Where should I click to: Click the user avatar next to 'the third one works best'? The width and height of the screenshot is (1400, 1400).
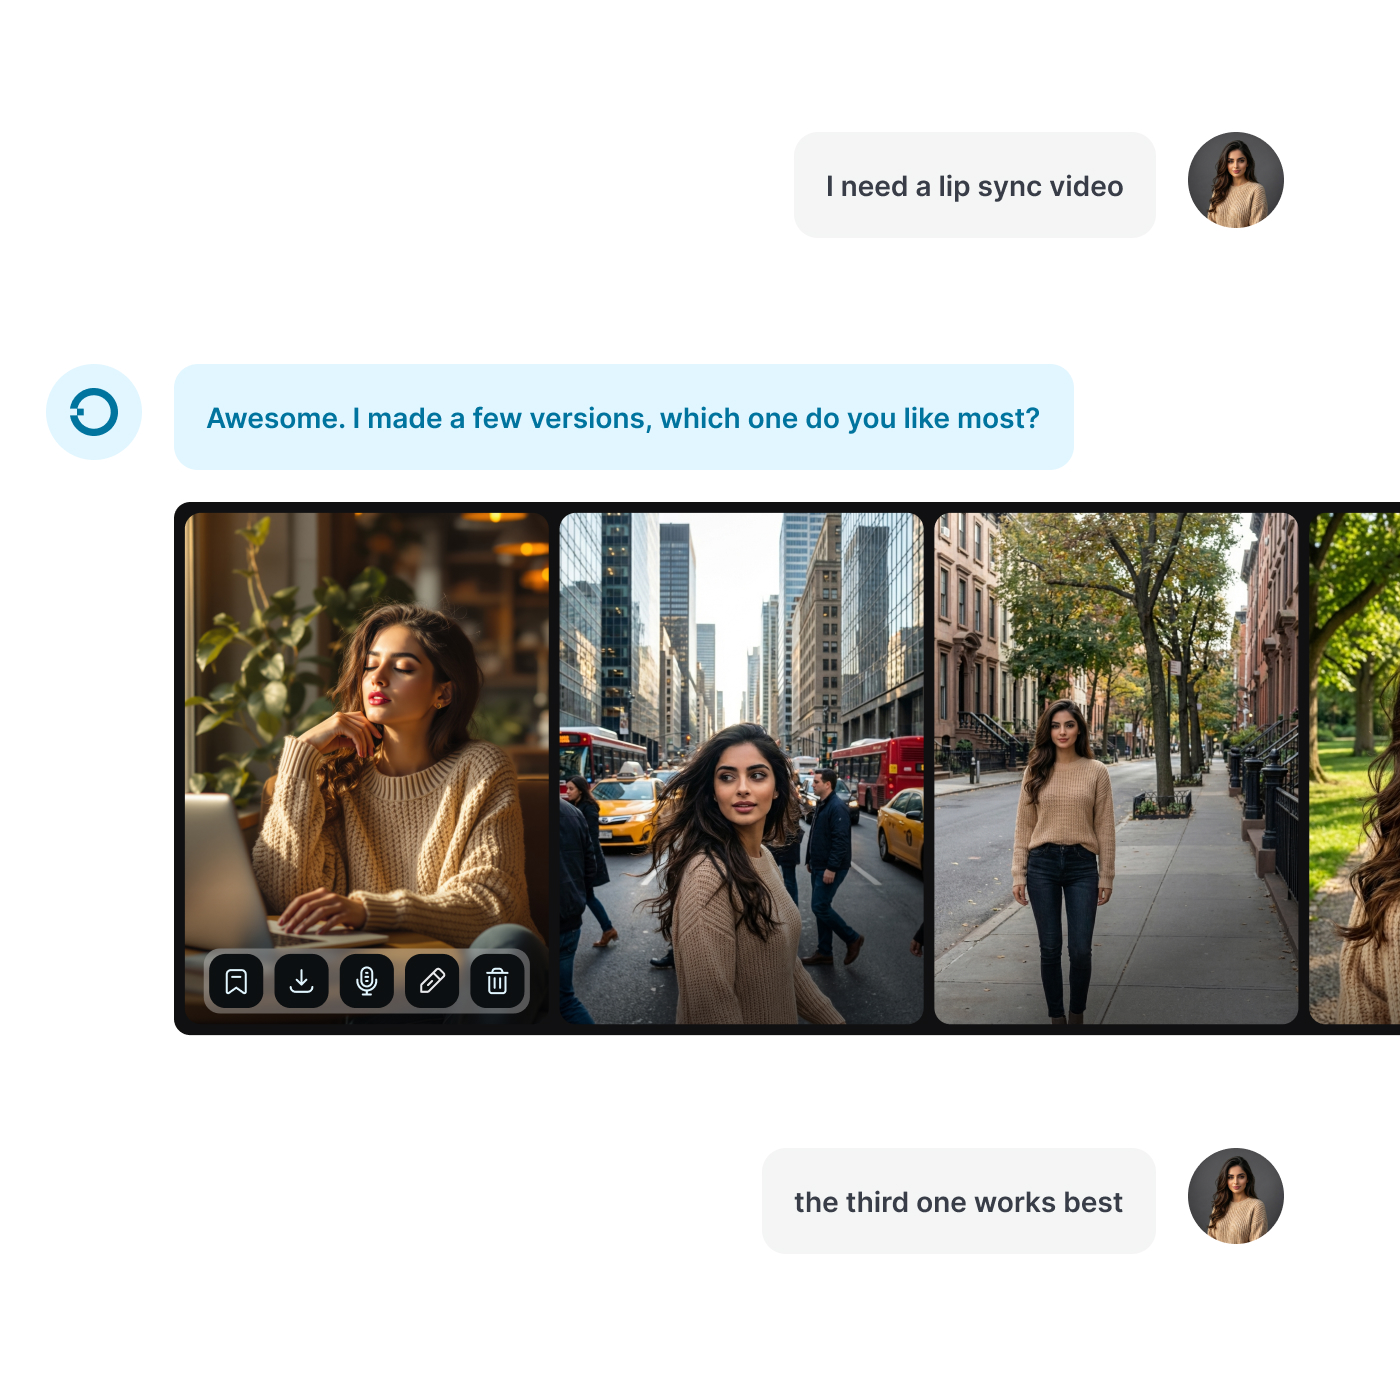coord(1235,1198)
